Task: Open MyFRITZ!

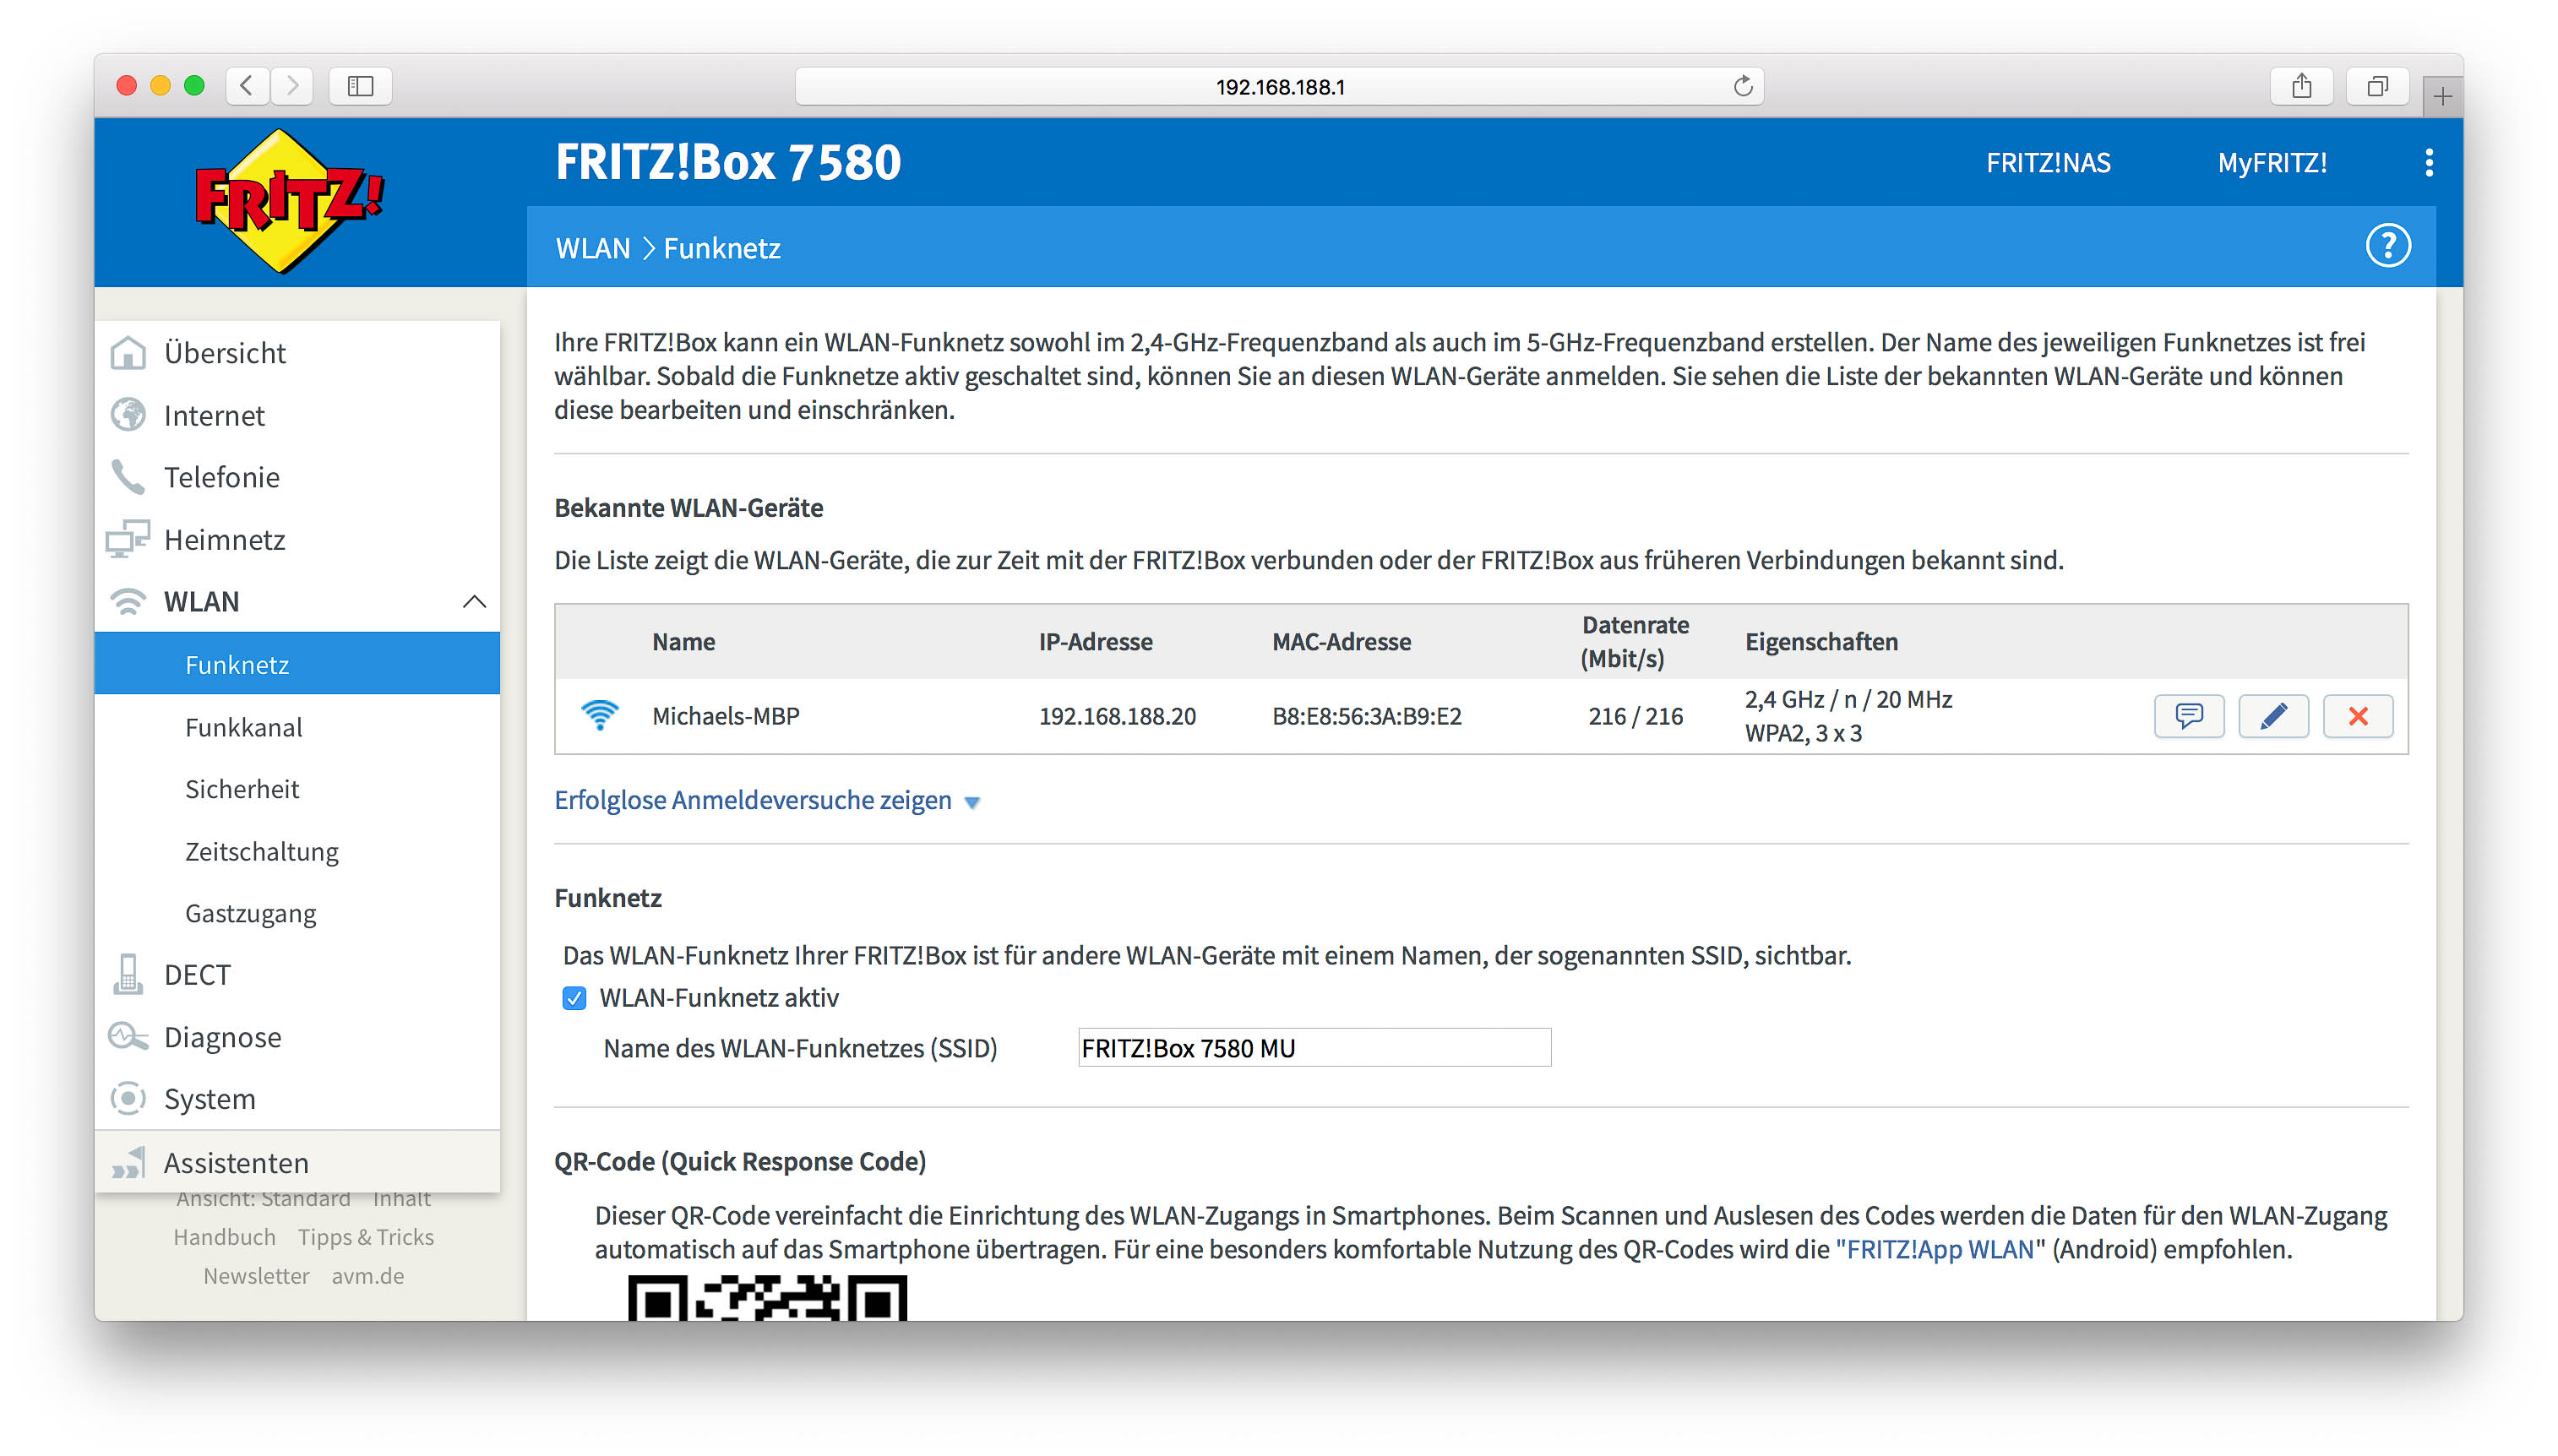Action: (2271, 163)
